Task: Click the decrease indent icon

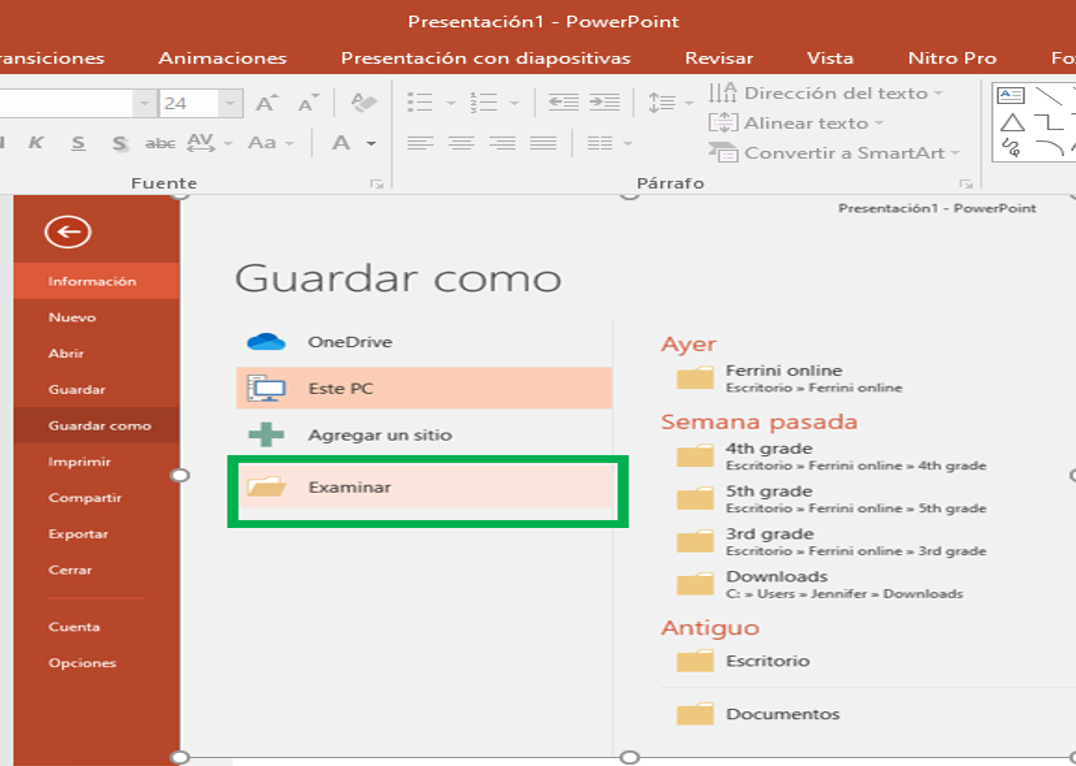Action: click(x=563, y=103)
